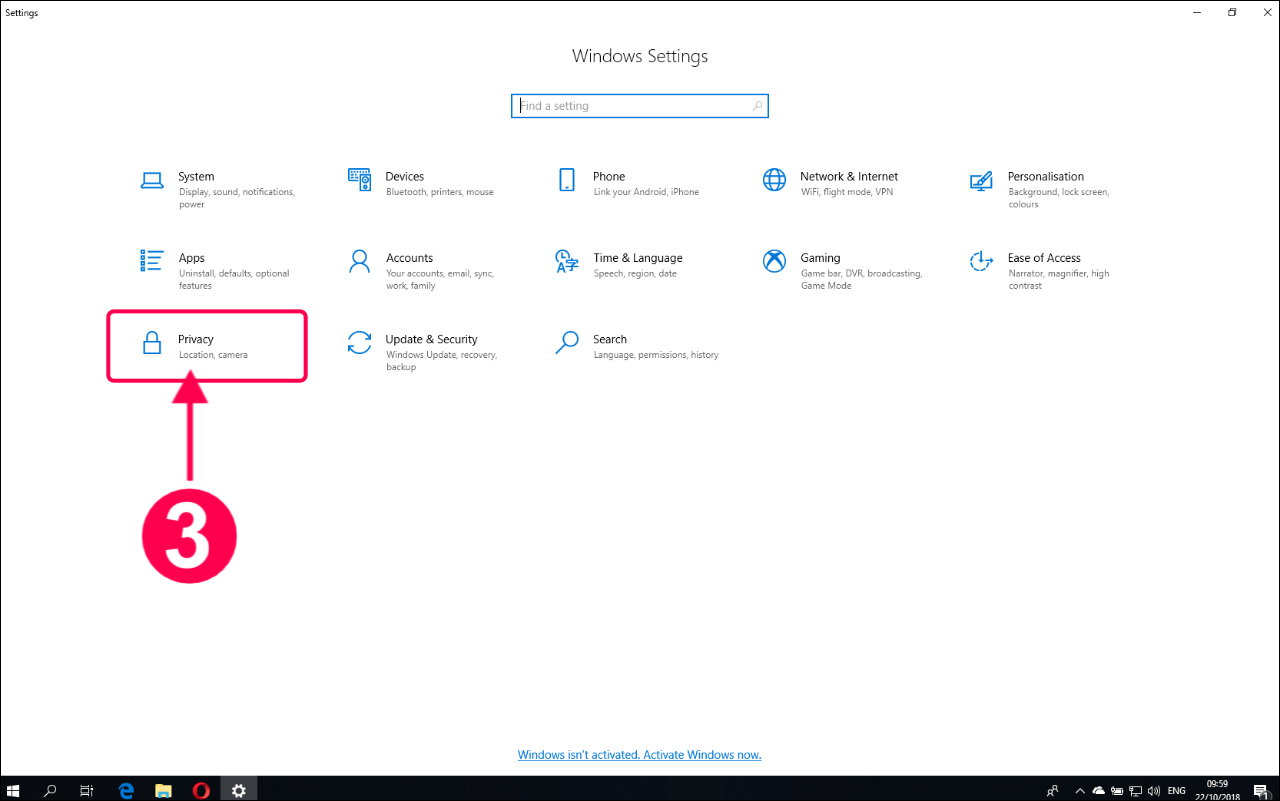Open the Windows Start menu
This screenshot has height=801, width=1280.
pos(14,790)
